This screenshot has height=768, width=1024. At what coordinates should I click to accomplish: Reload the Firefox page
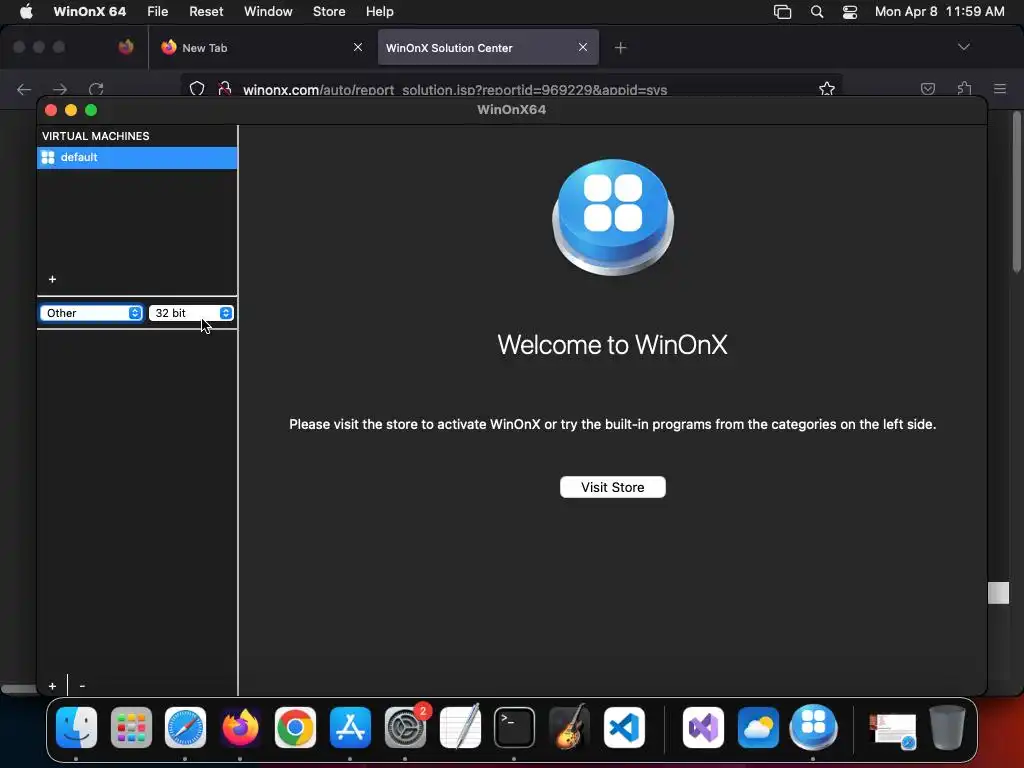pos(97,89)
